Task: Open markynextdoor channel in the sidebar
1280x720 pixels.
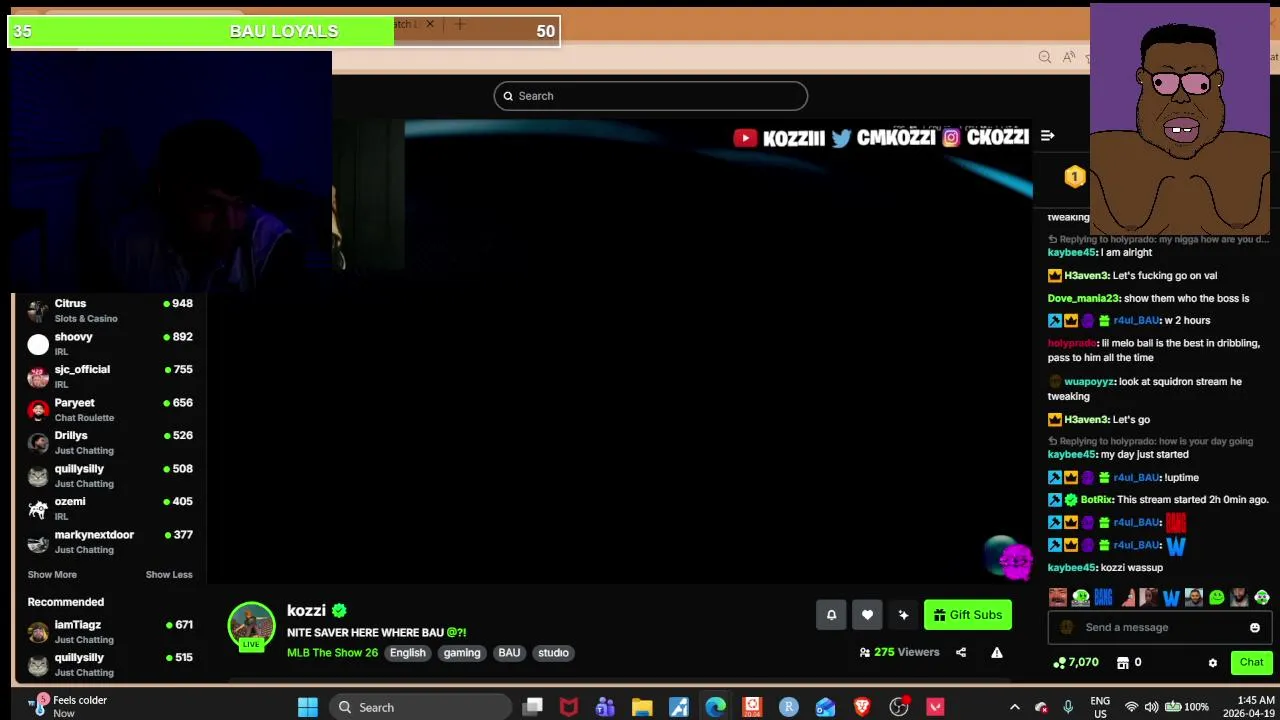Action: tap(110, 542)
